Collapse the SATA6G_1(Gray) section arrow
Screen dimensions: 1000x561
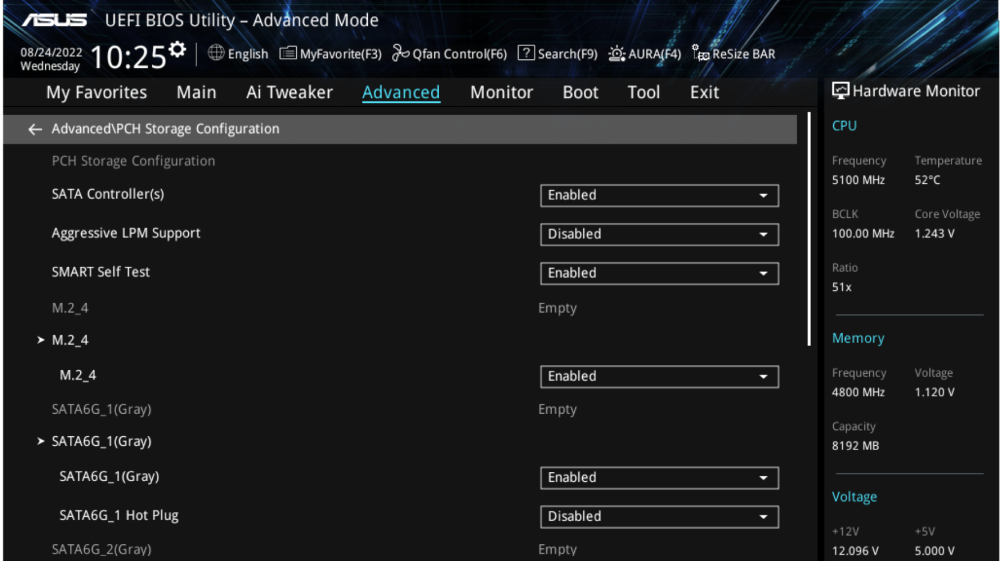(41, 441)
